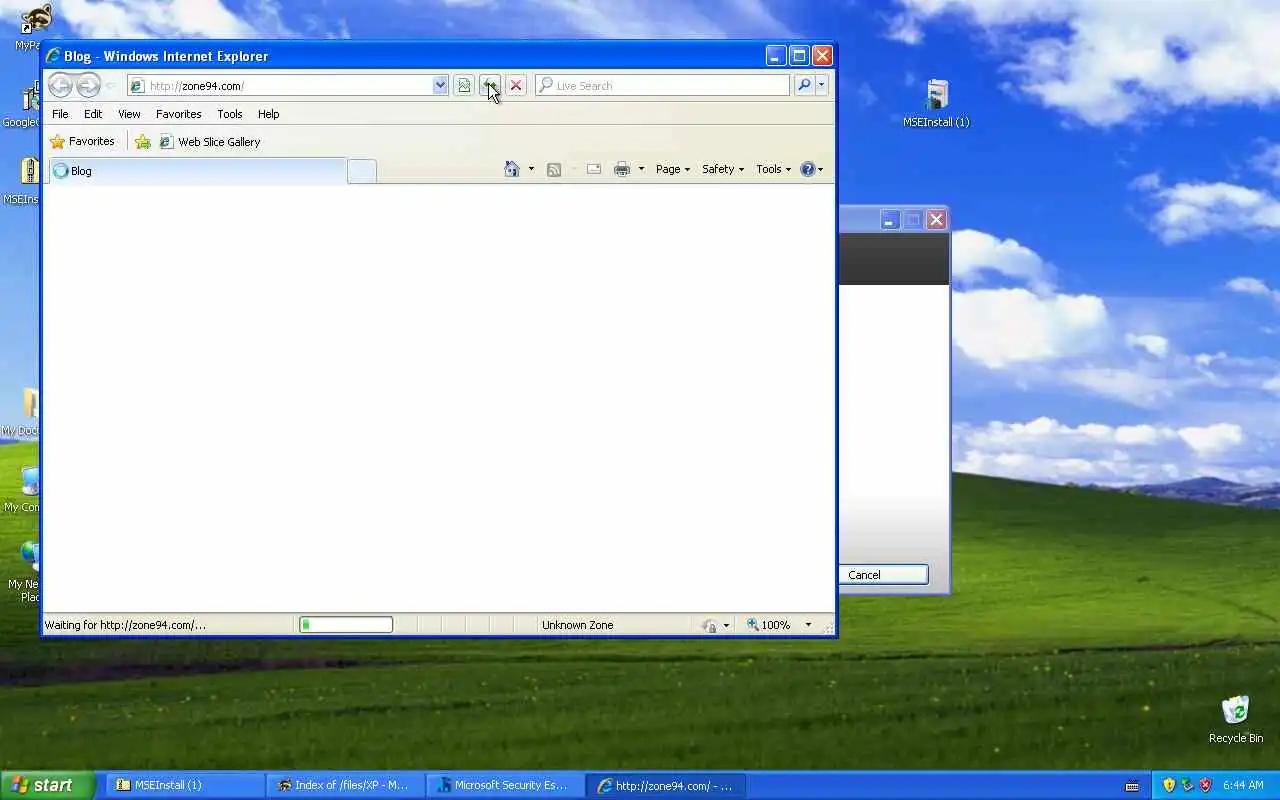Click the 6:44 AM system clock

(1243, 786)
